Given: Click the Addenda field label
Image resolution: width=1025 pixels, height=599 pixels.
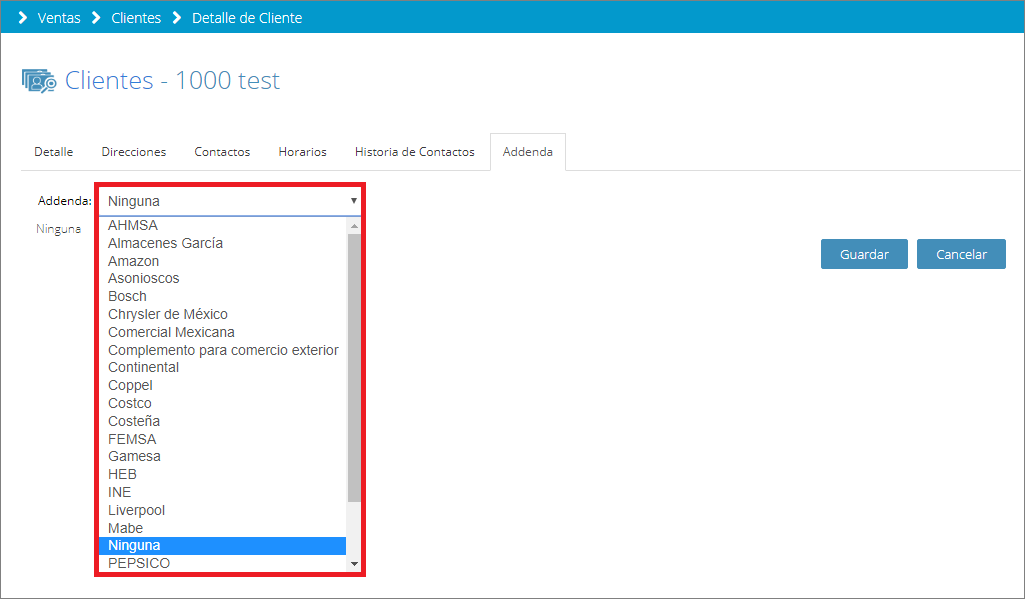Looking at the screenshot, I should coord(64,201).
